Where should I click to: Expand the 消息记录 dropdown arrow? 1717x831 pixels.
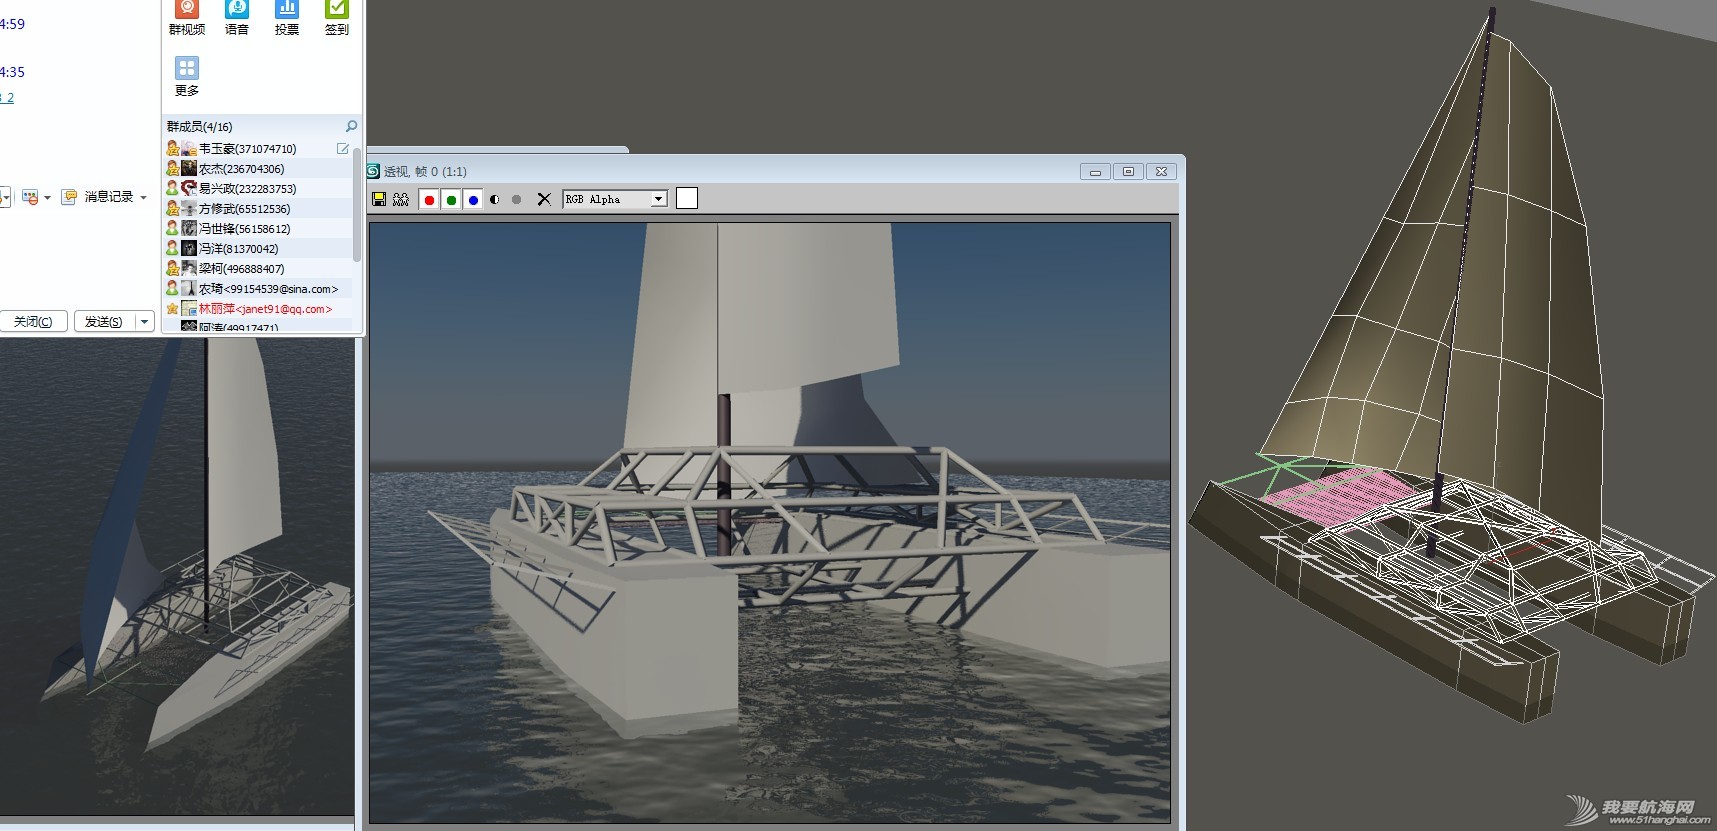coord(144,198)
